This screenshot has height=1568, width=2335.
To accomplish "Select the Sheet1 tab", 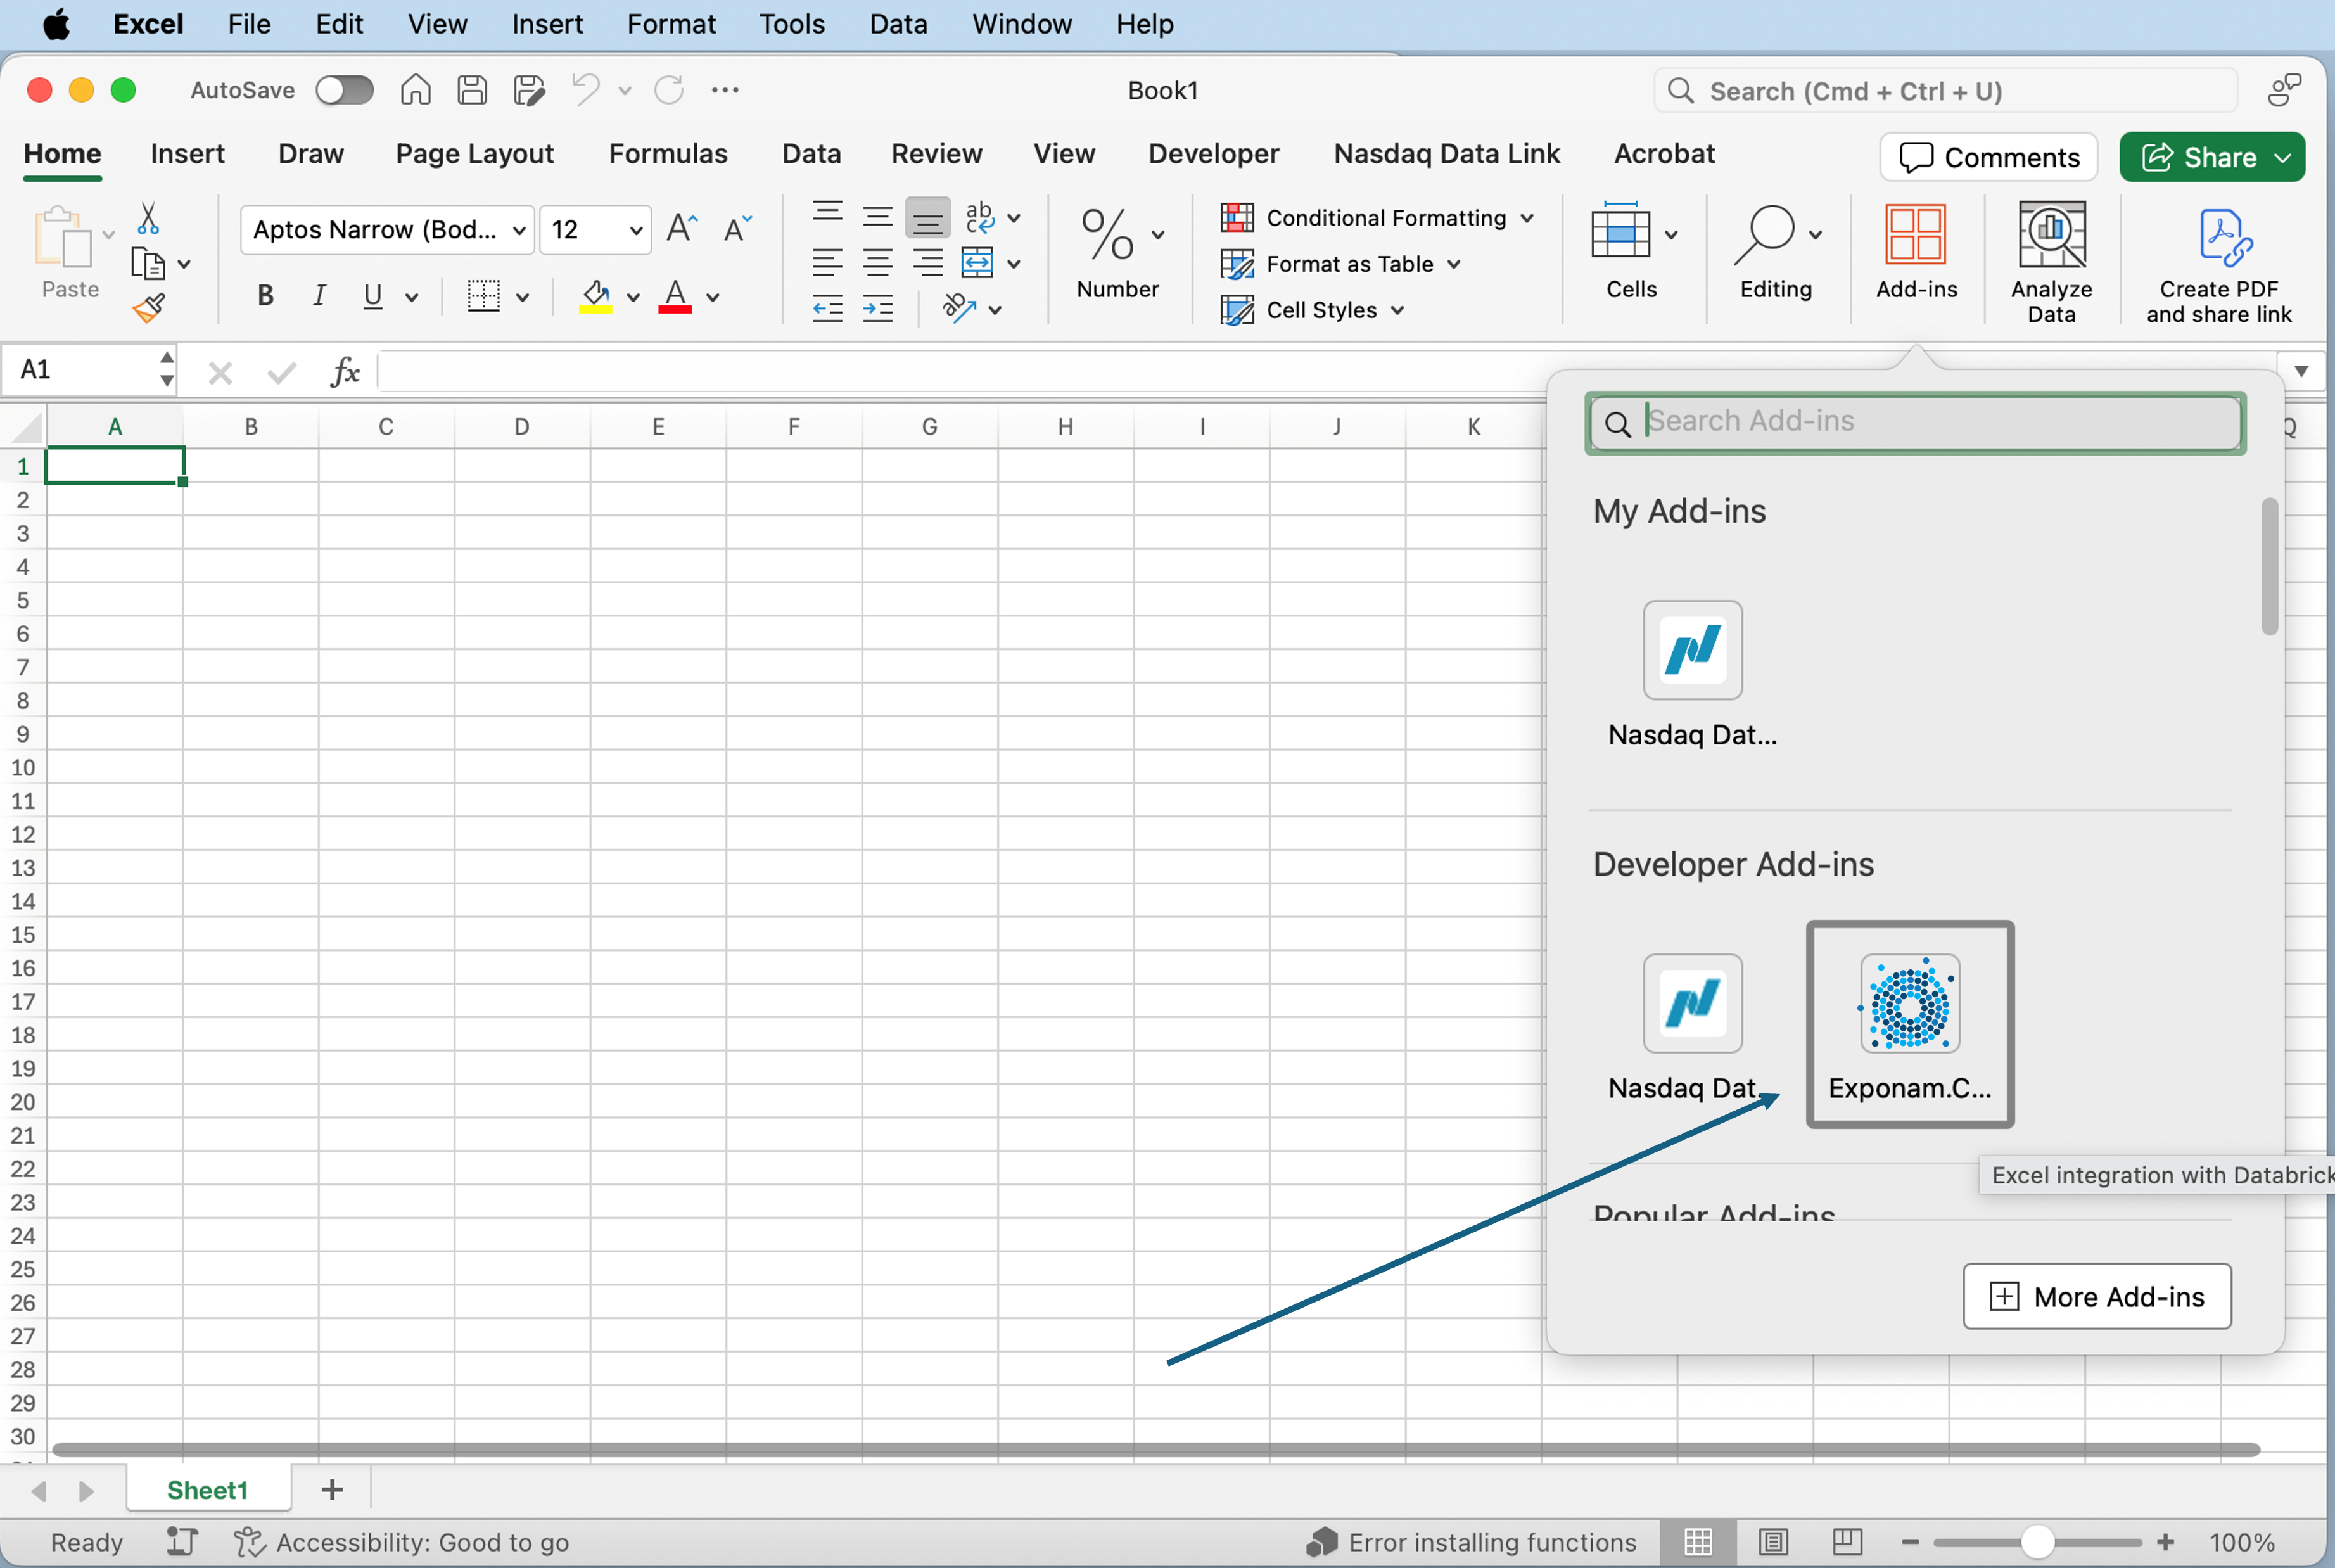I will [207, 1489].
